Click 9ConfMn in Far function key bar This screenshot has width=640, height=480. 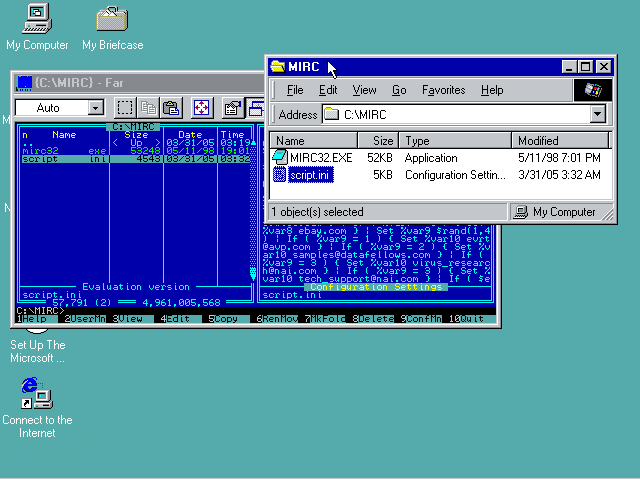(x=421, y=319)
